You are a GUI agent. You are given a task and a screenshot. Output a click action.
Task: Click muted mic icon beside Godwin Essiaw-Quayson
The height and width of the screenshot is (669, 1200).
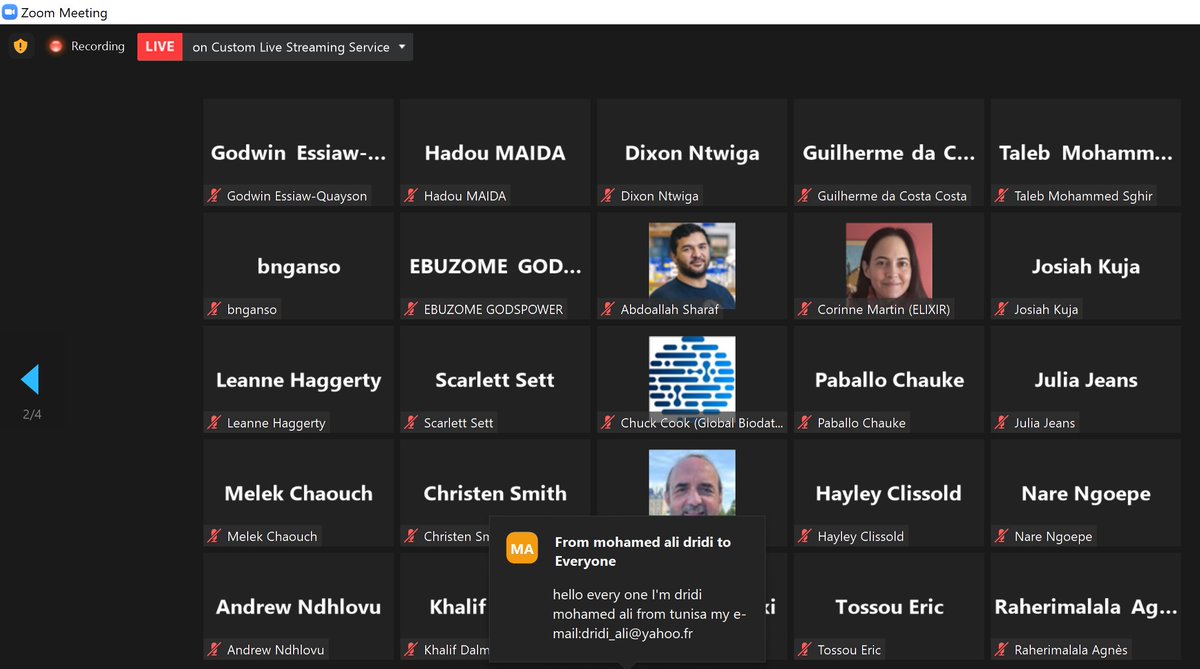(x=214, y=196)
